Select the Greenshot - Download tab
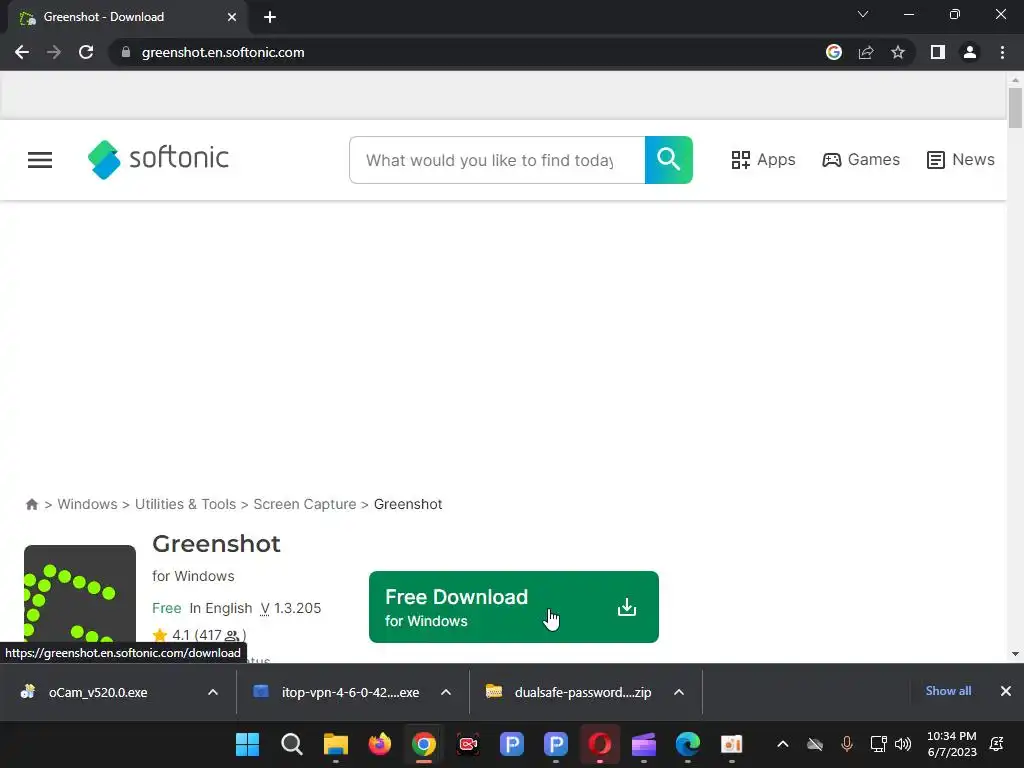 (127, 17)
